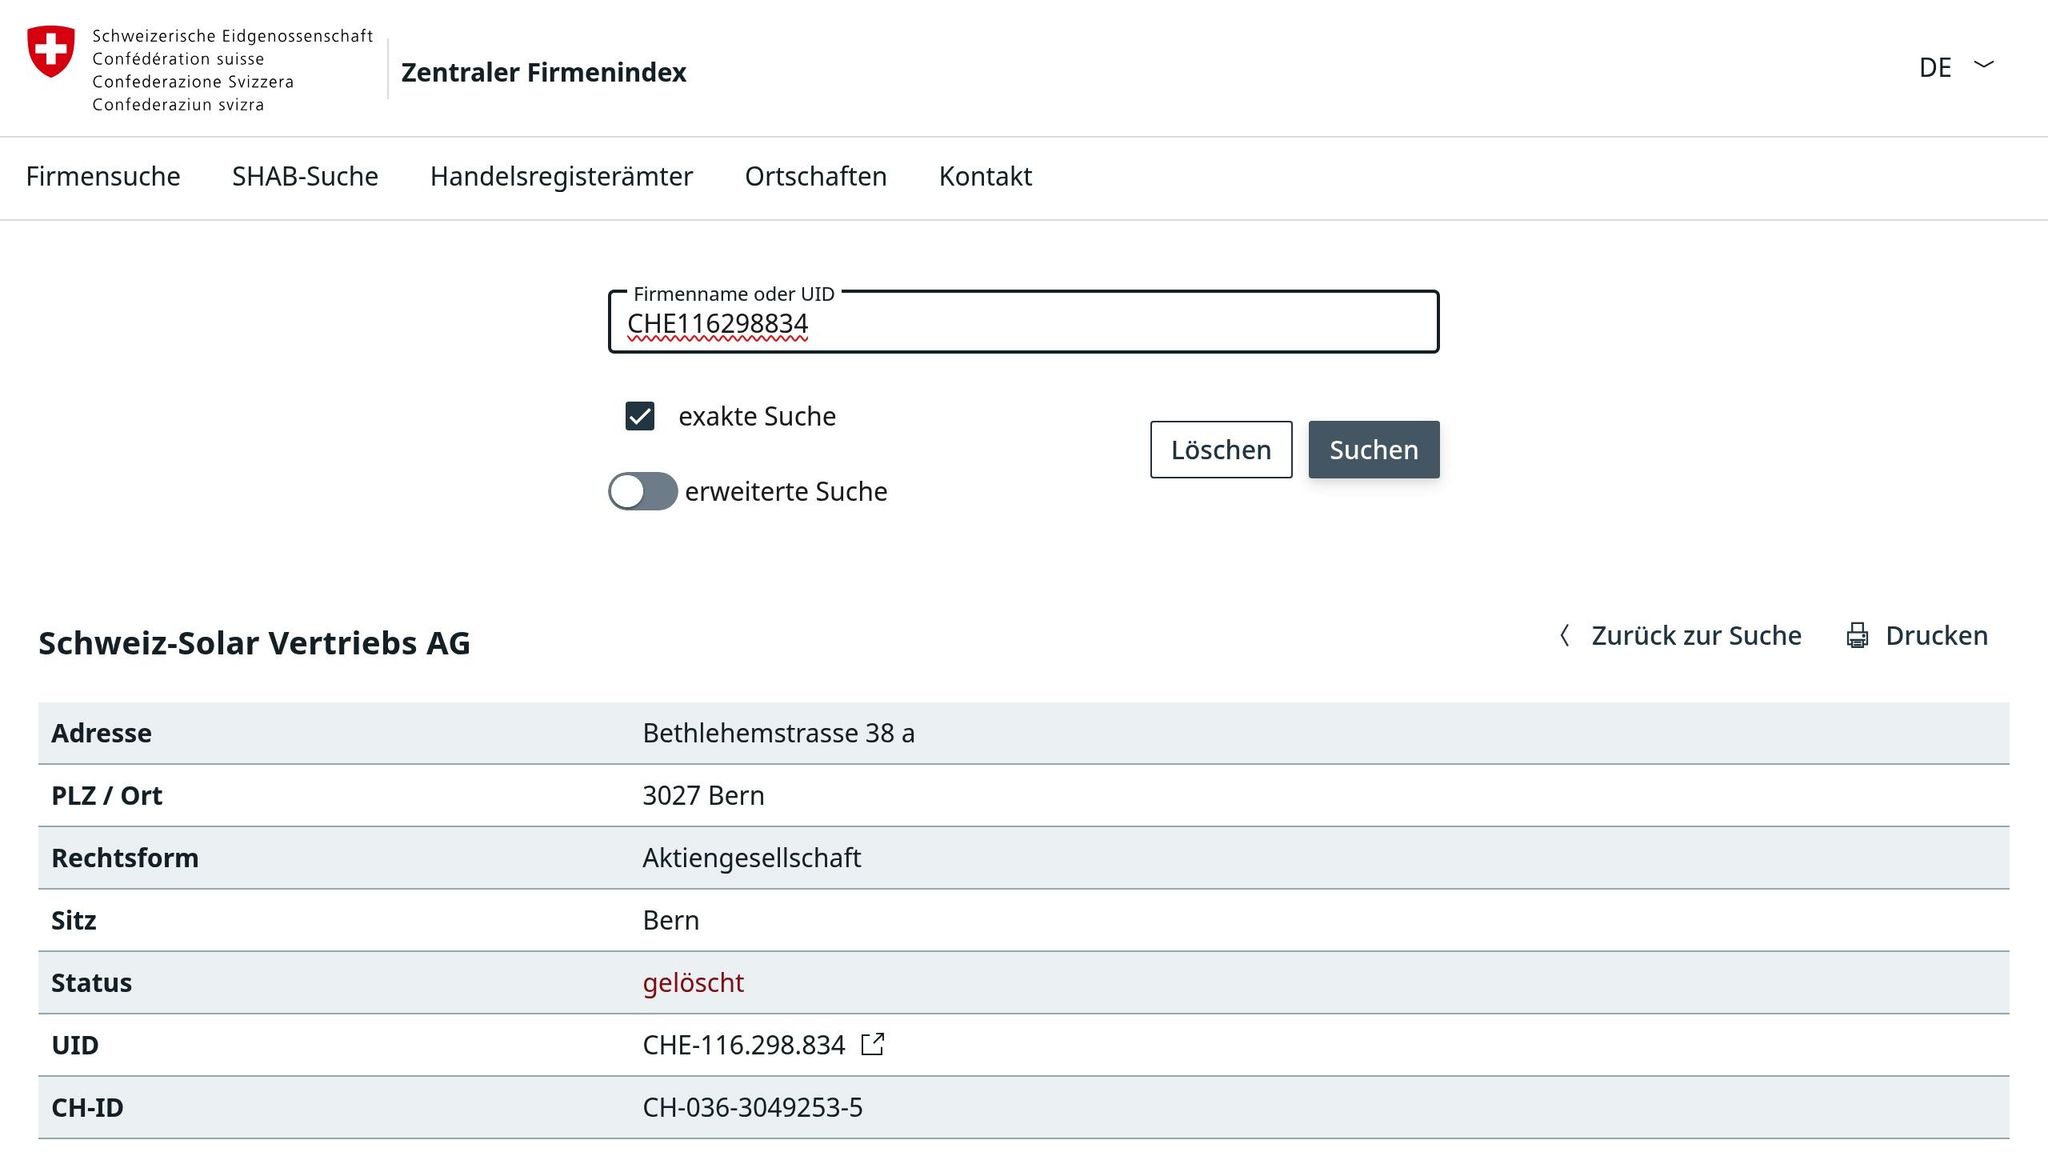Viewport: 2048px width, 1152px height.
Task: Click the Zentraler Firmenindex title
Action: (544, 72)
